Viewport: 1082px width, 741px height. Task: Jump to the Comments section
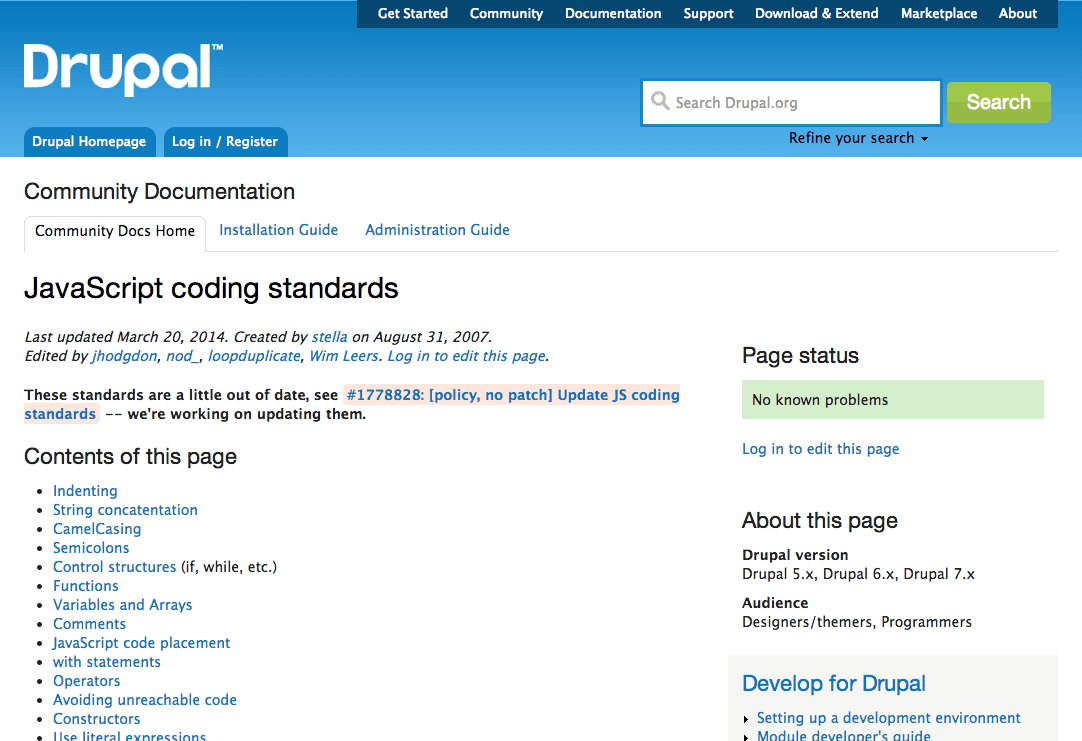[x=89, y=624]
